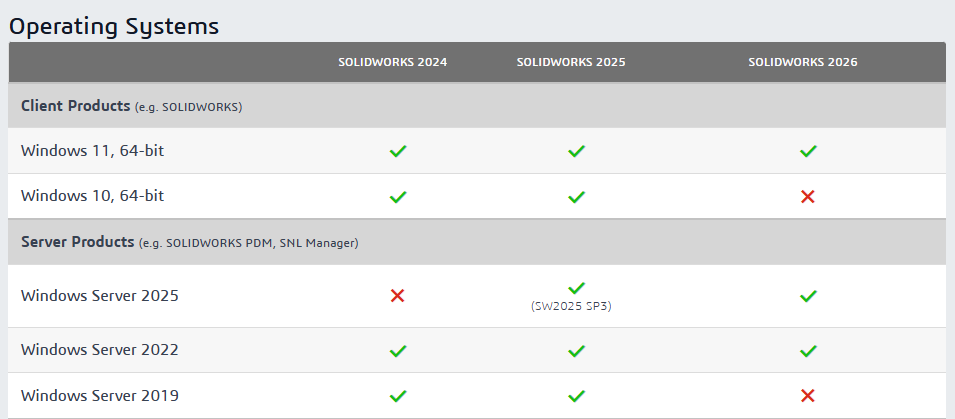Click Windows Server 2025 checkmark under SOLIDWORKS 2026

[x=808, y=296]
